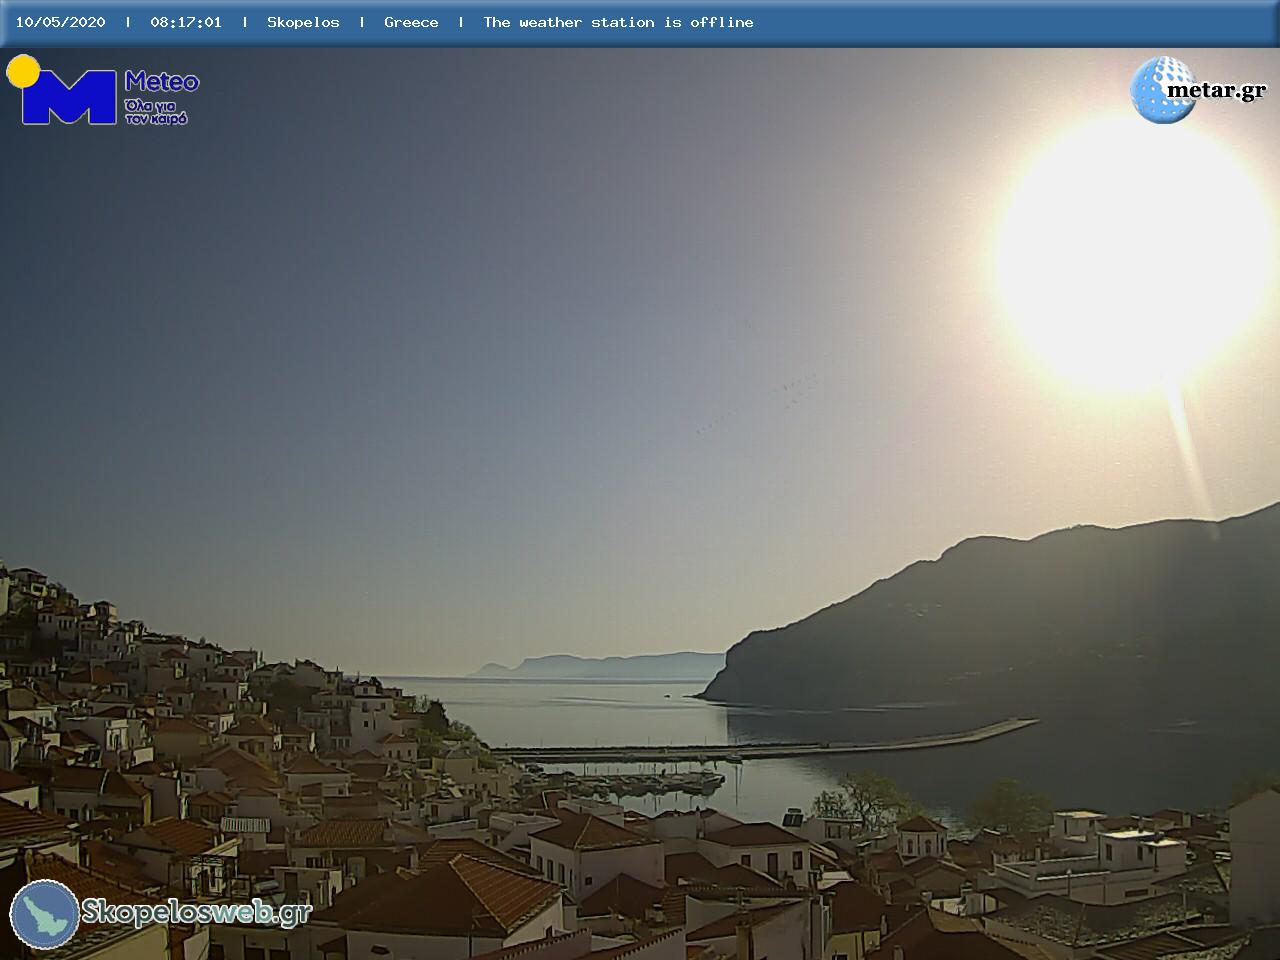Image resolution: width=1280 pixels, height=960 pixels.
Task: Select the date text 10/05/2020
Action: 60,22
